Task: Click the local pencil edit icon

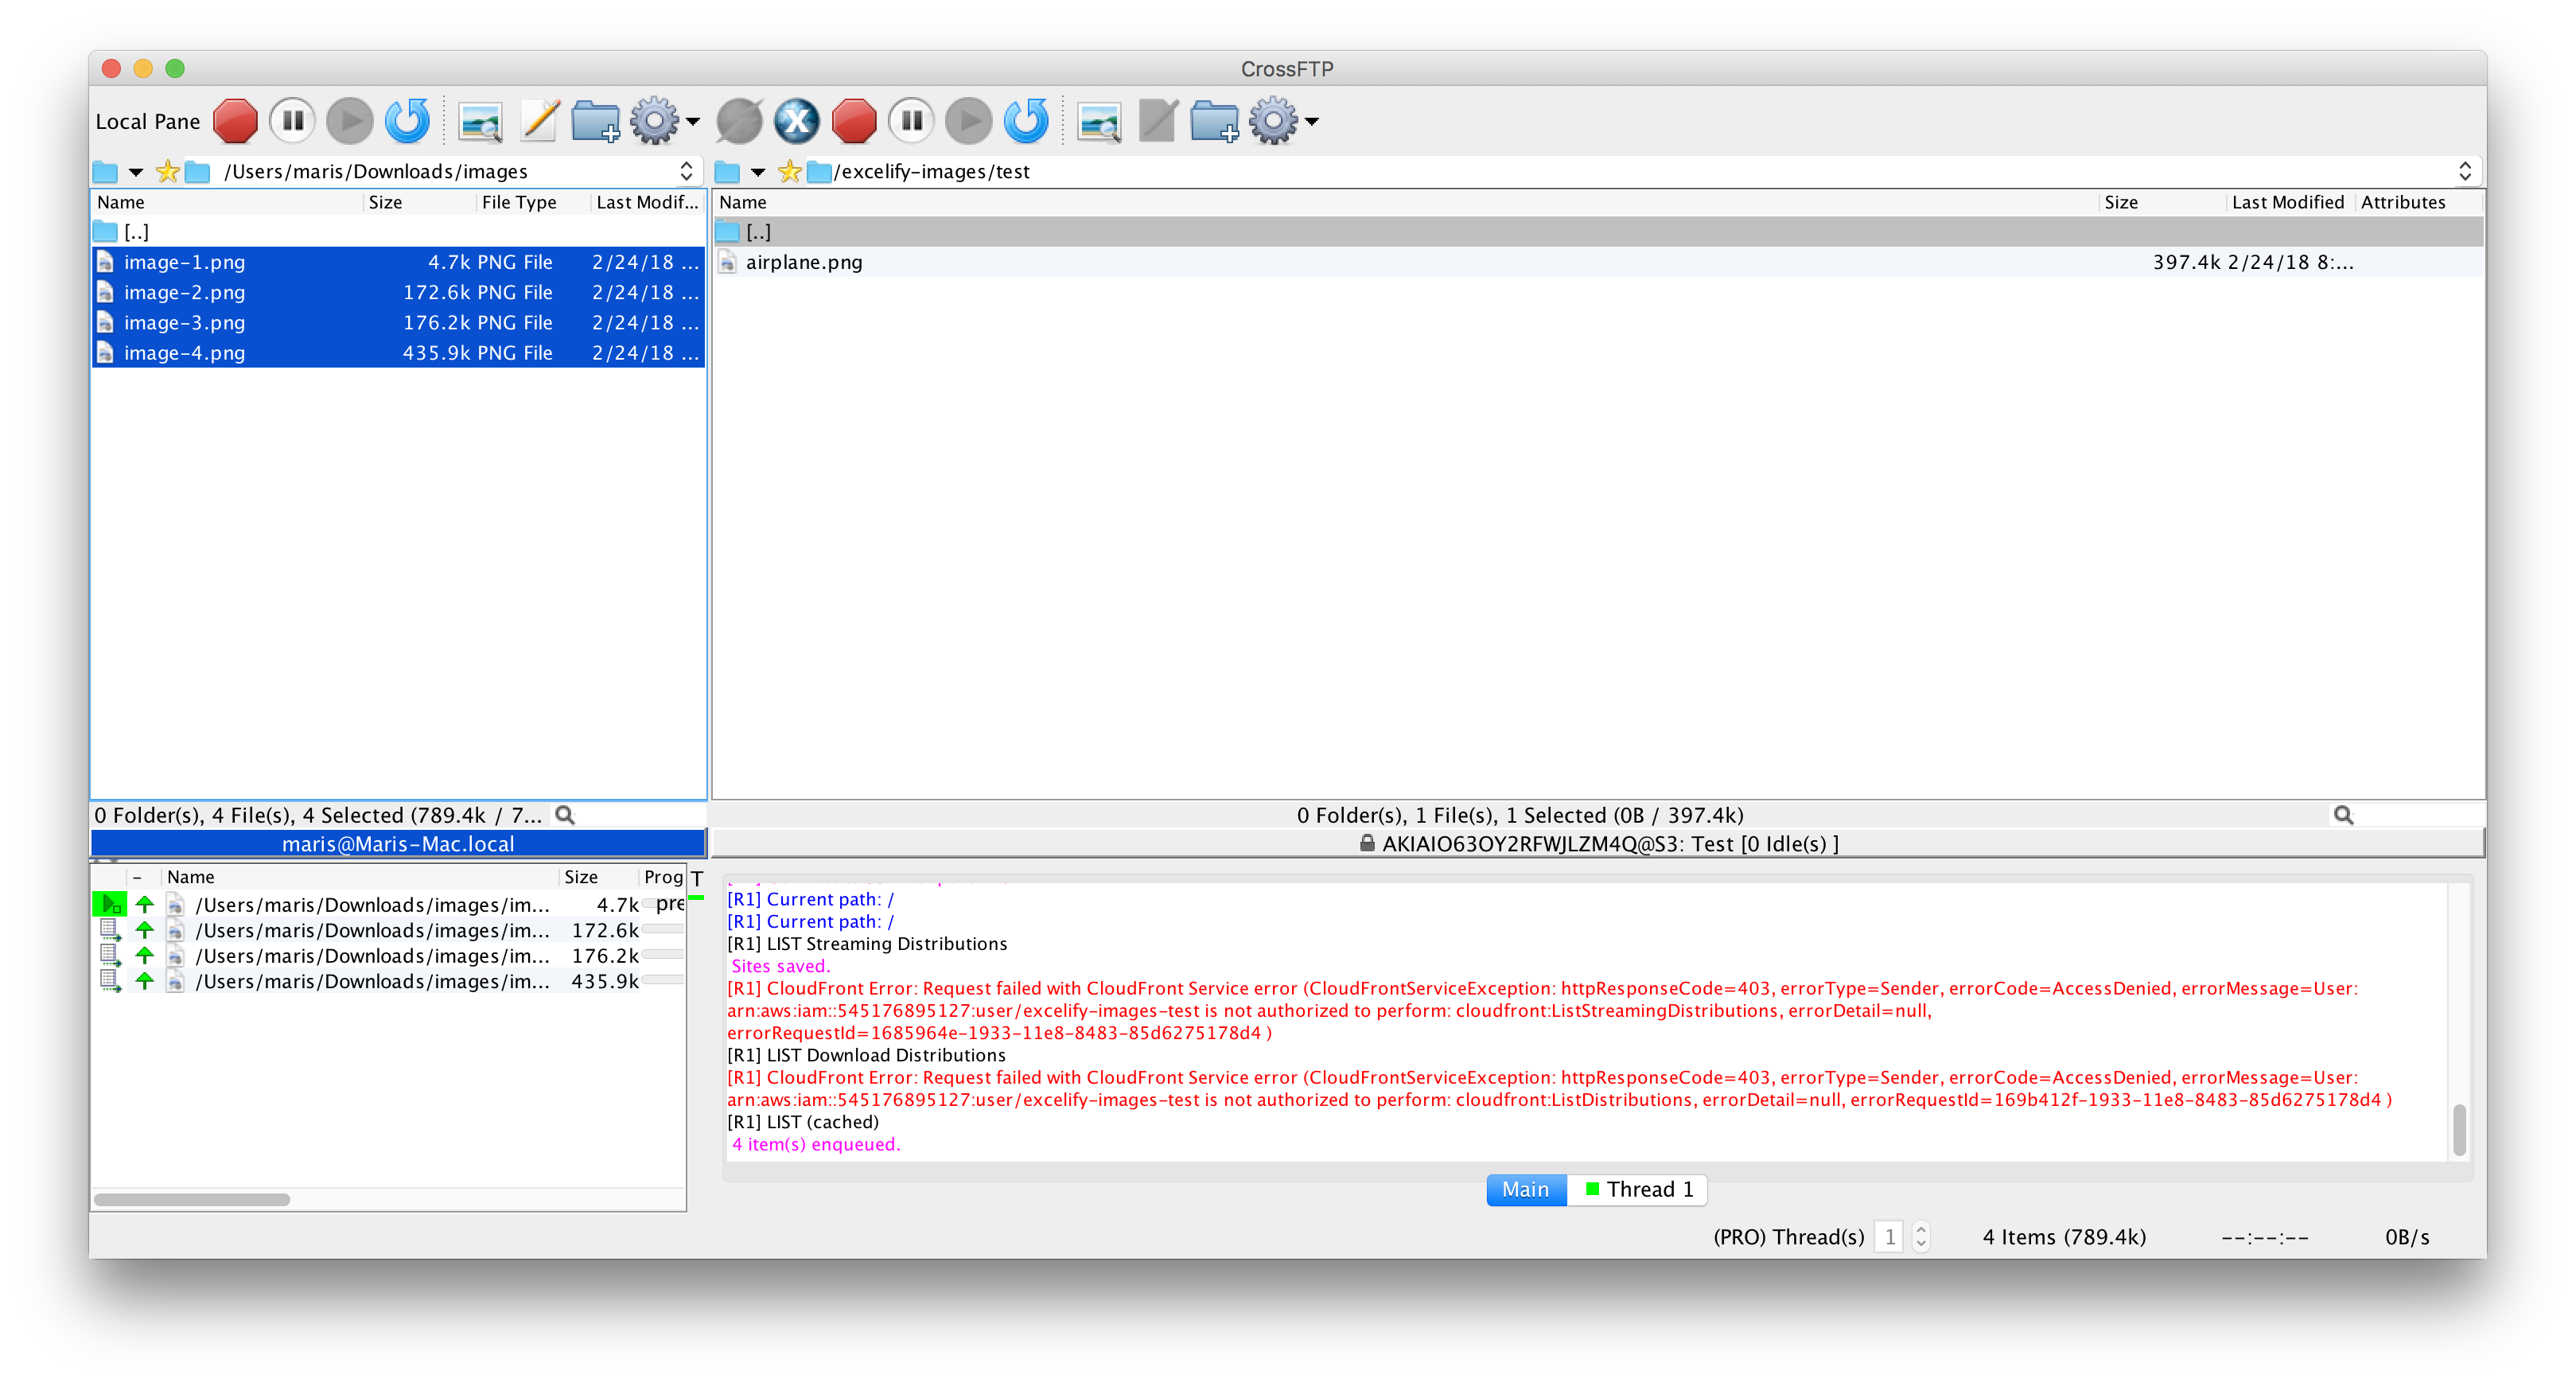Action: (539, 121)
